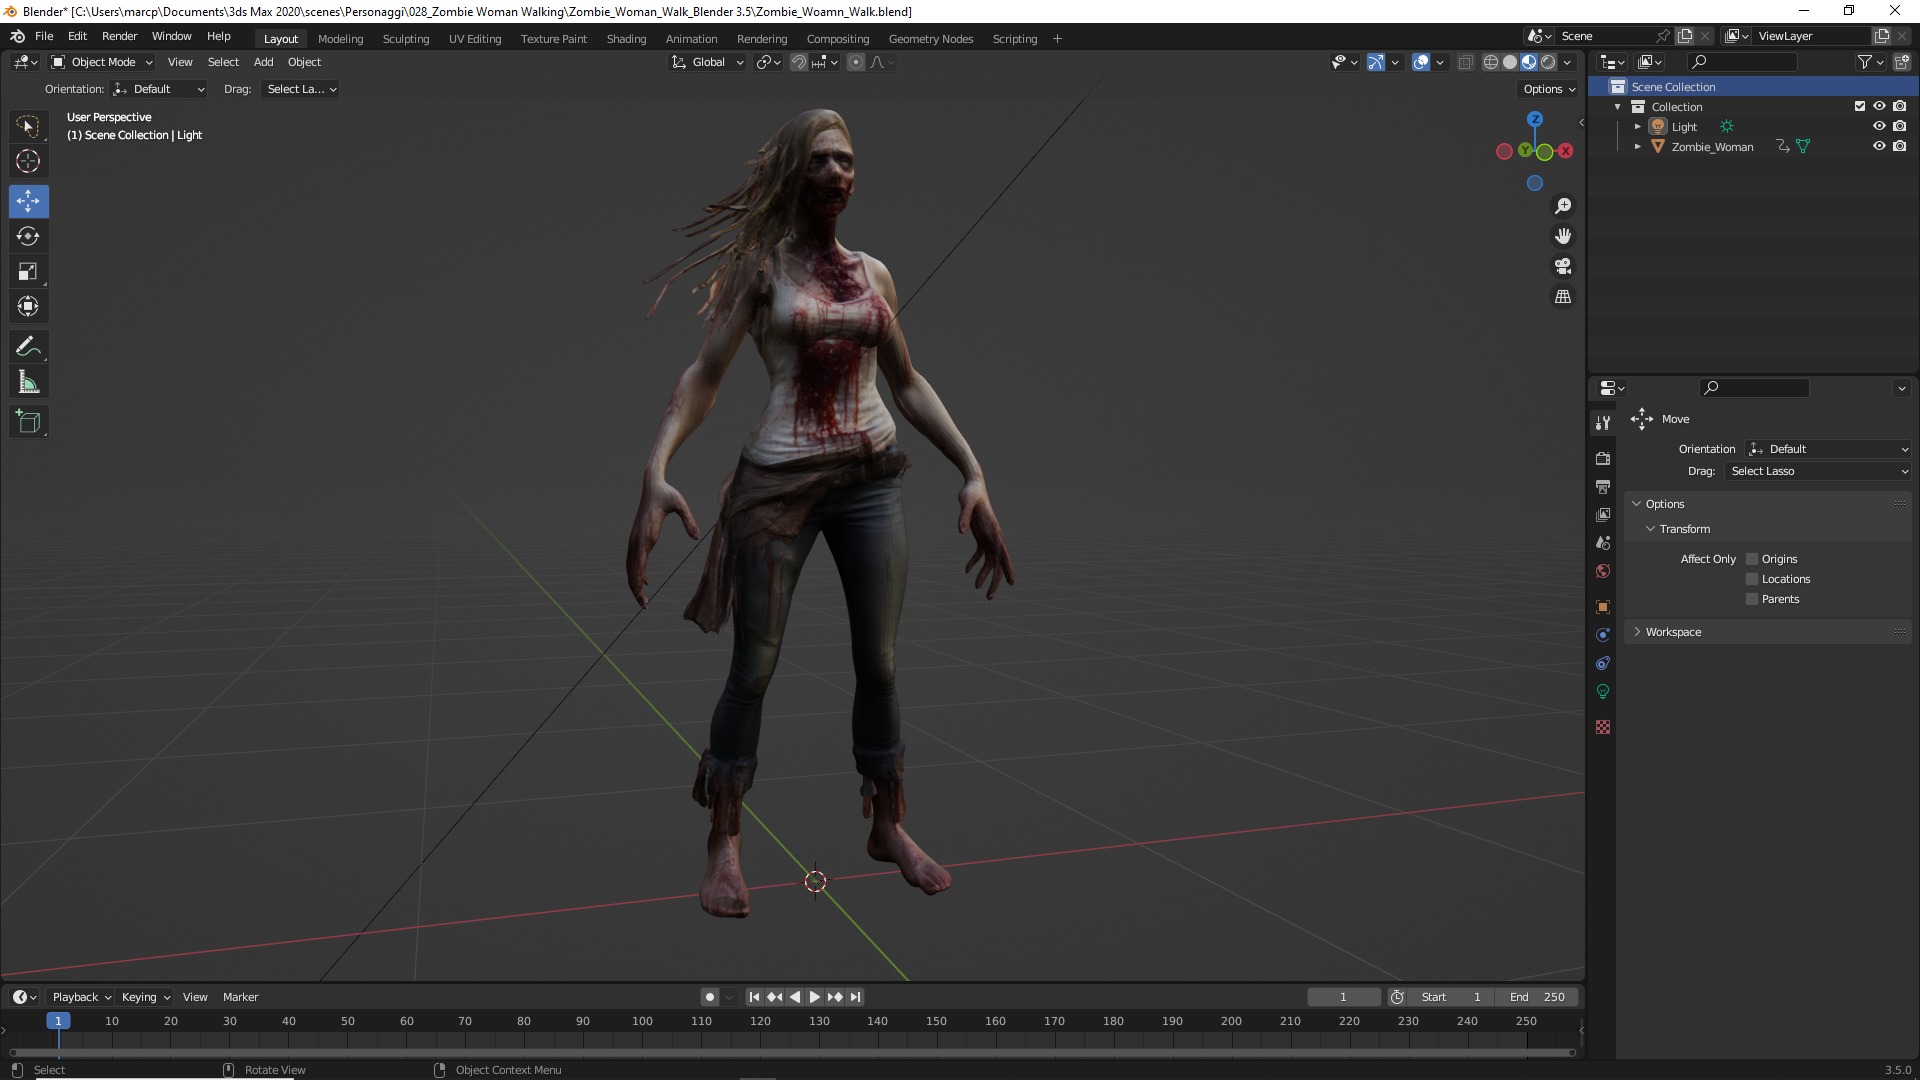Open the header Drag Select La... dropdown
Screen dimensions: 1920x1080
point(301,89)
